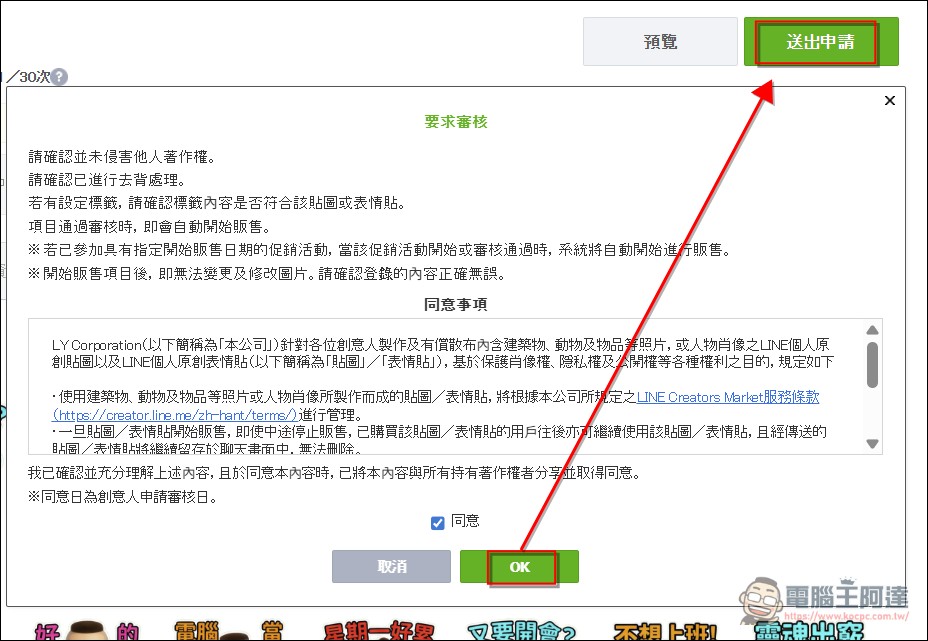Click the 預覽 preview button
928x641 pixels.
pos(660,41)
